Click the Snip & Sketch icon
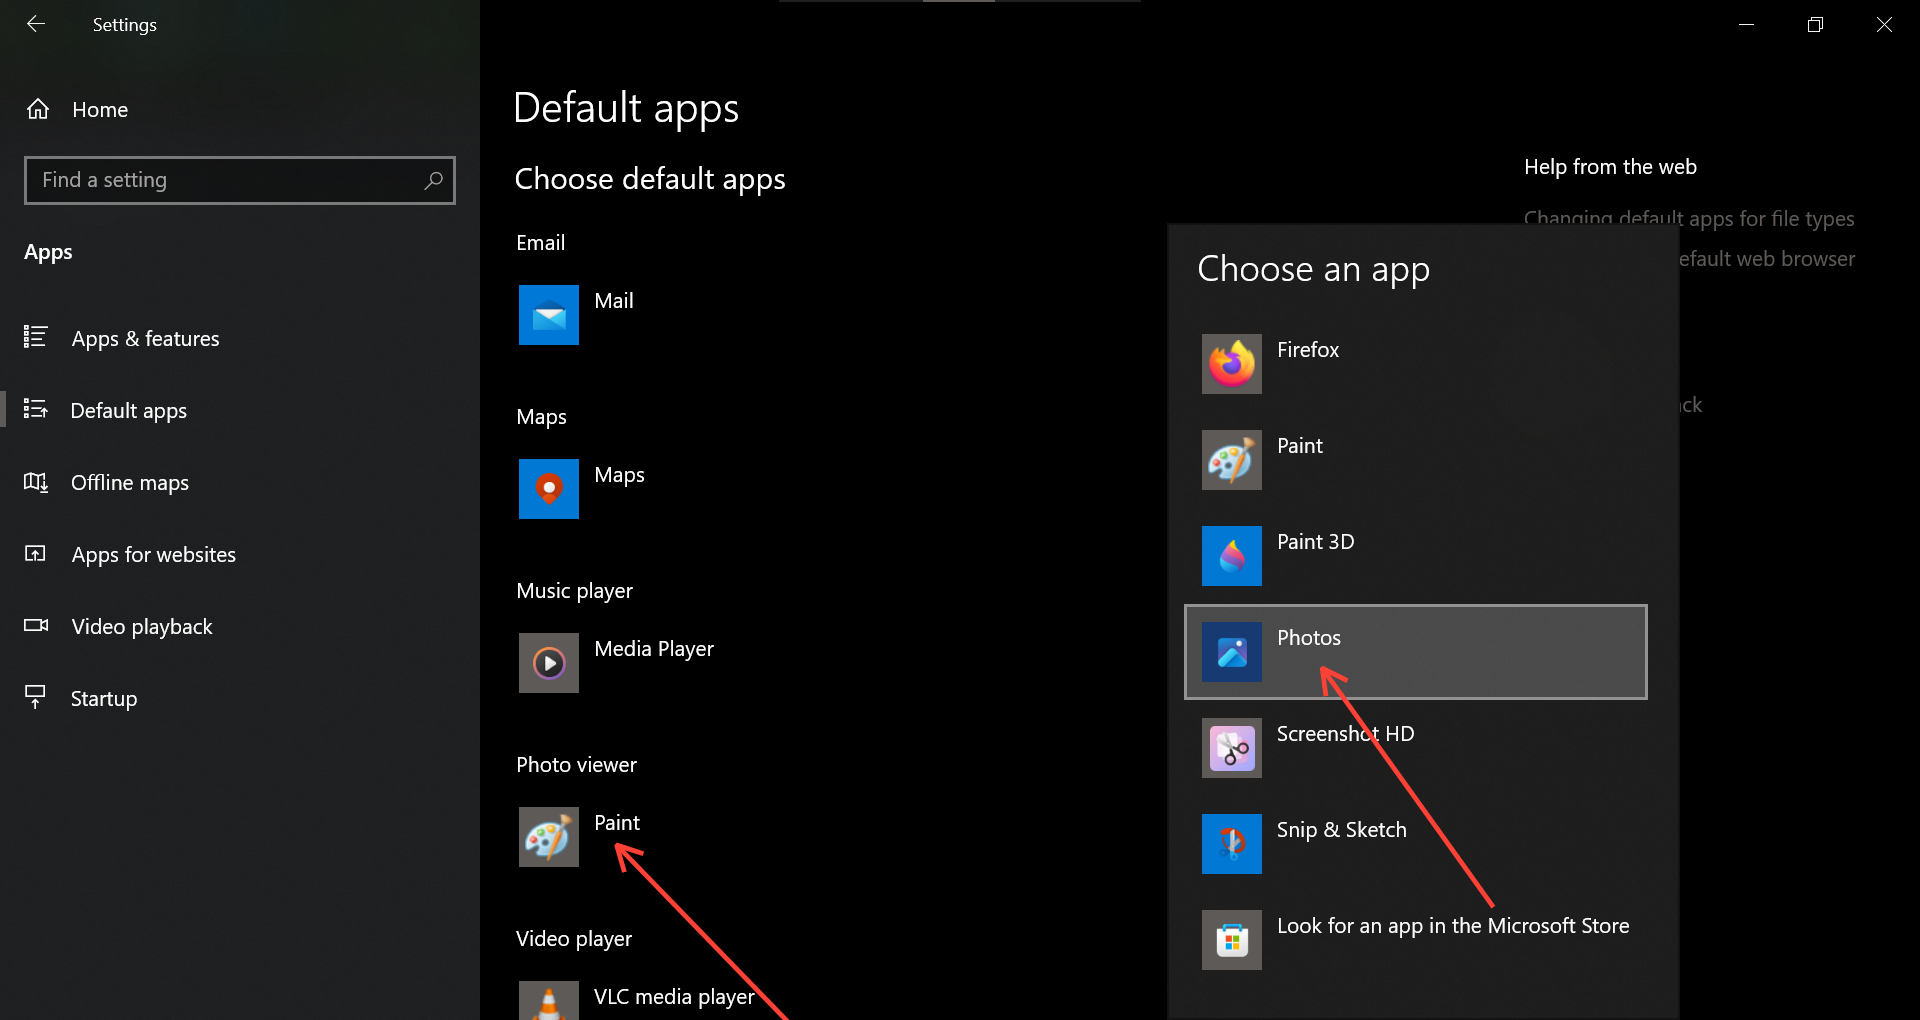The image size is (1920, 1020). click(x=1232, y=844)
